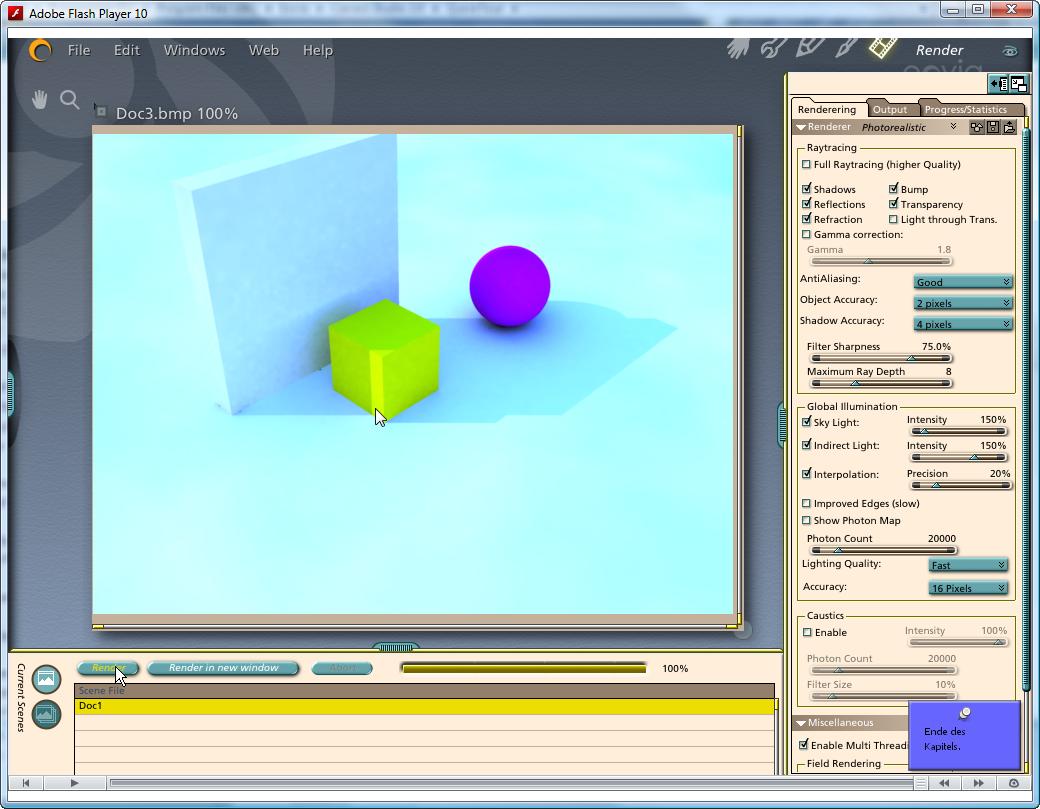
Task: Select the hand pan tool near the document
Action: coord(40,100)
